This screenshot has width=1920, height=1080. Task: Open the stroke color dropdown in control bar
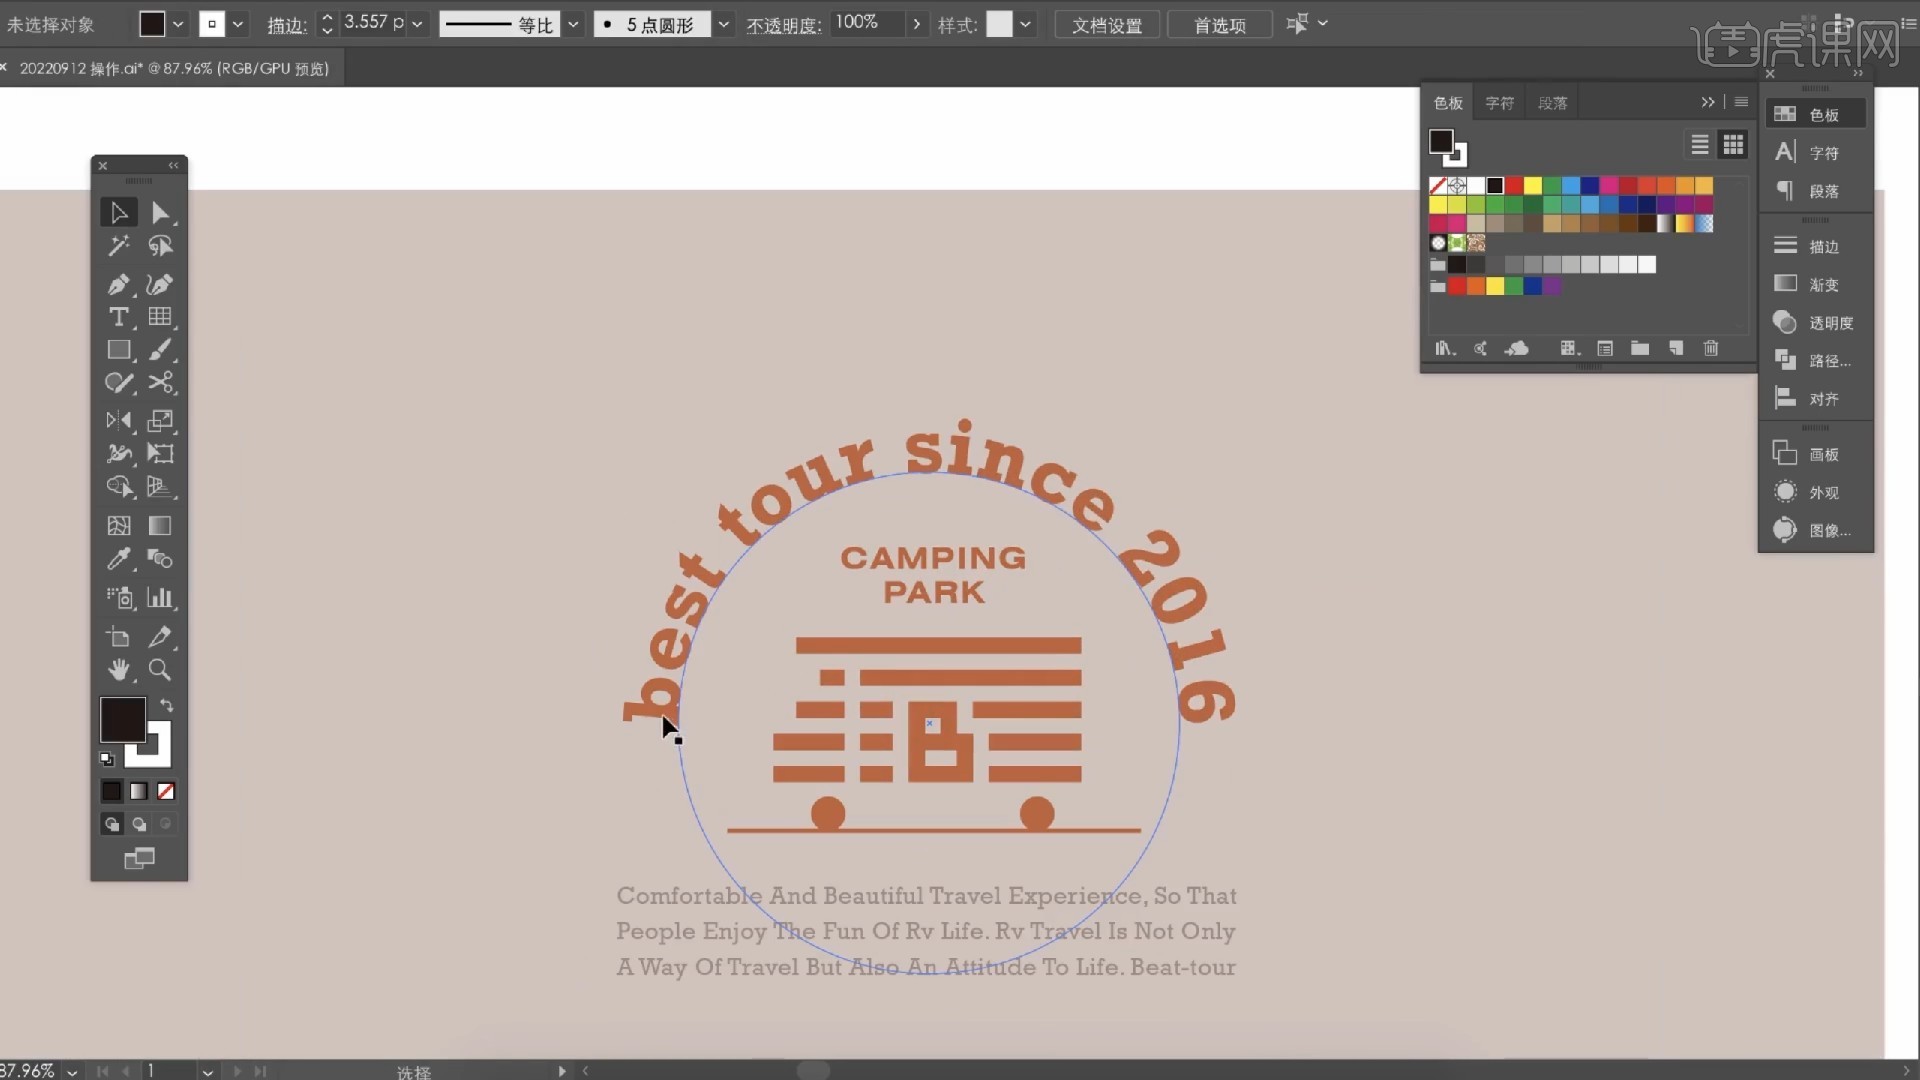238,24
